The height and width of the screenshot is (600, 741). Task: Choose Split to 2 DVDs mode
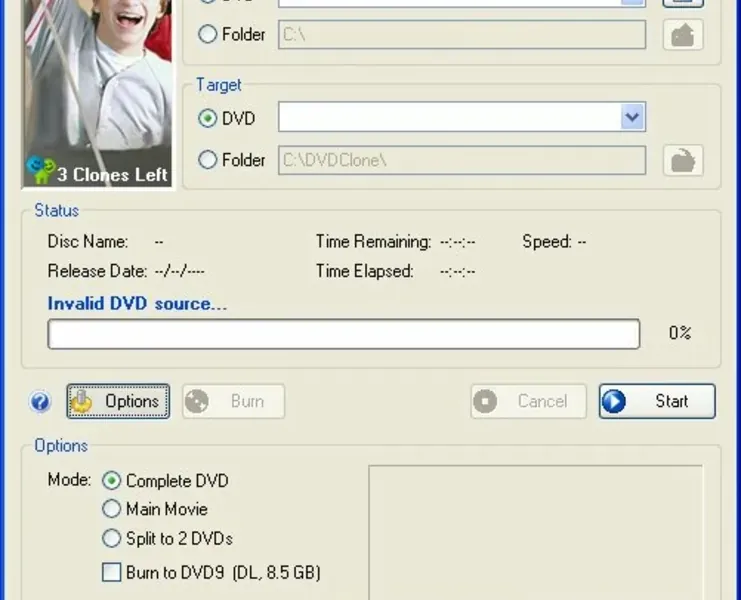[112, 538]
